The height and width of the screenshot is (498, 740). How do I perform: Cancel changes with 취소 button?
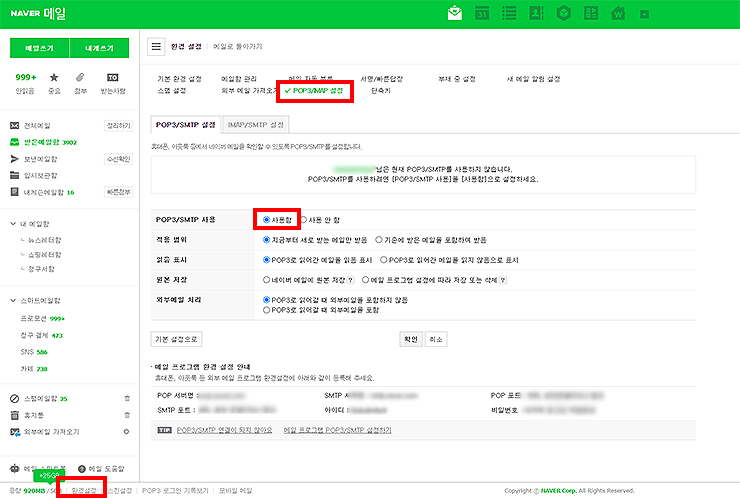436,339
